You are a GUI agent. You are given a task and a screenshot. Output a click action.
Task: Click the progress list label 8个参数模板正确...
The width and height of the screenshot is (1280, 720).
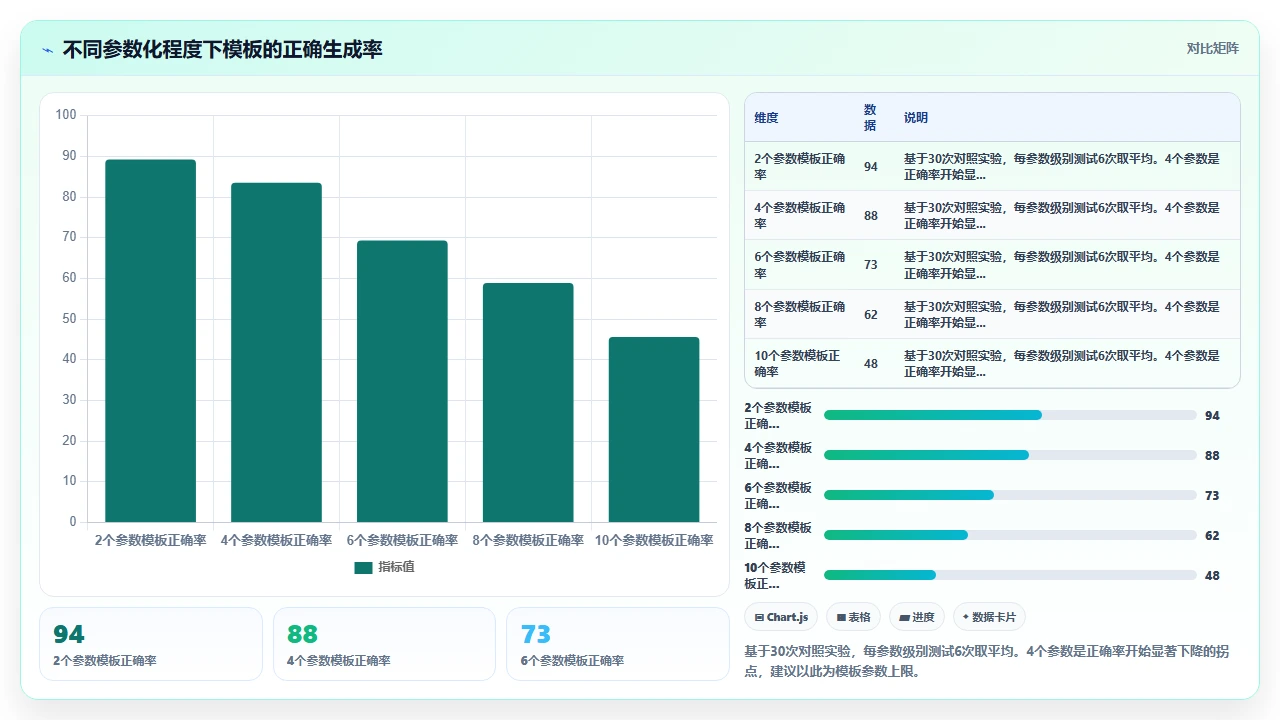778,535
